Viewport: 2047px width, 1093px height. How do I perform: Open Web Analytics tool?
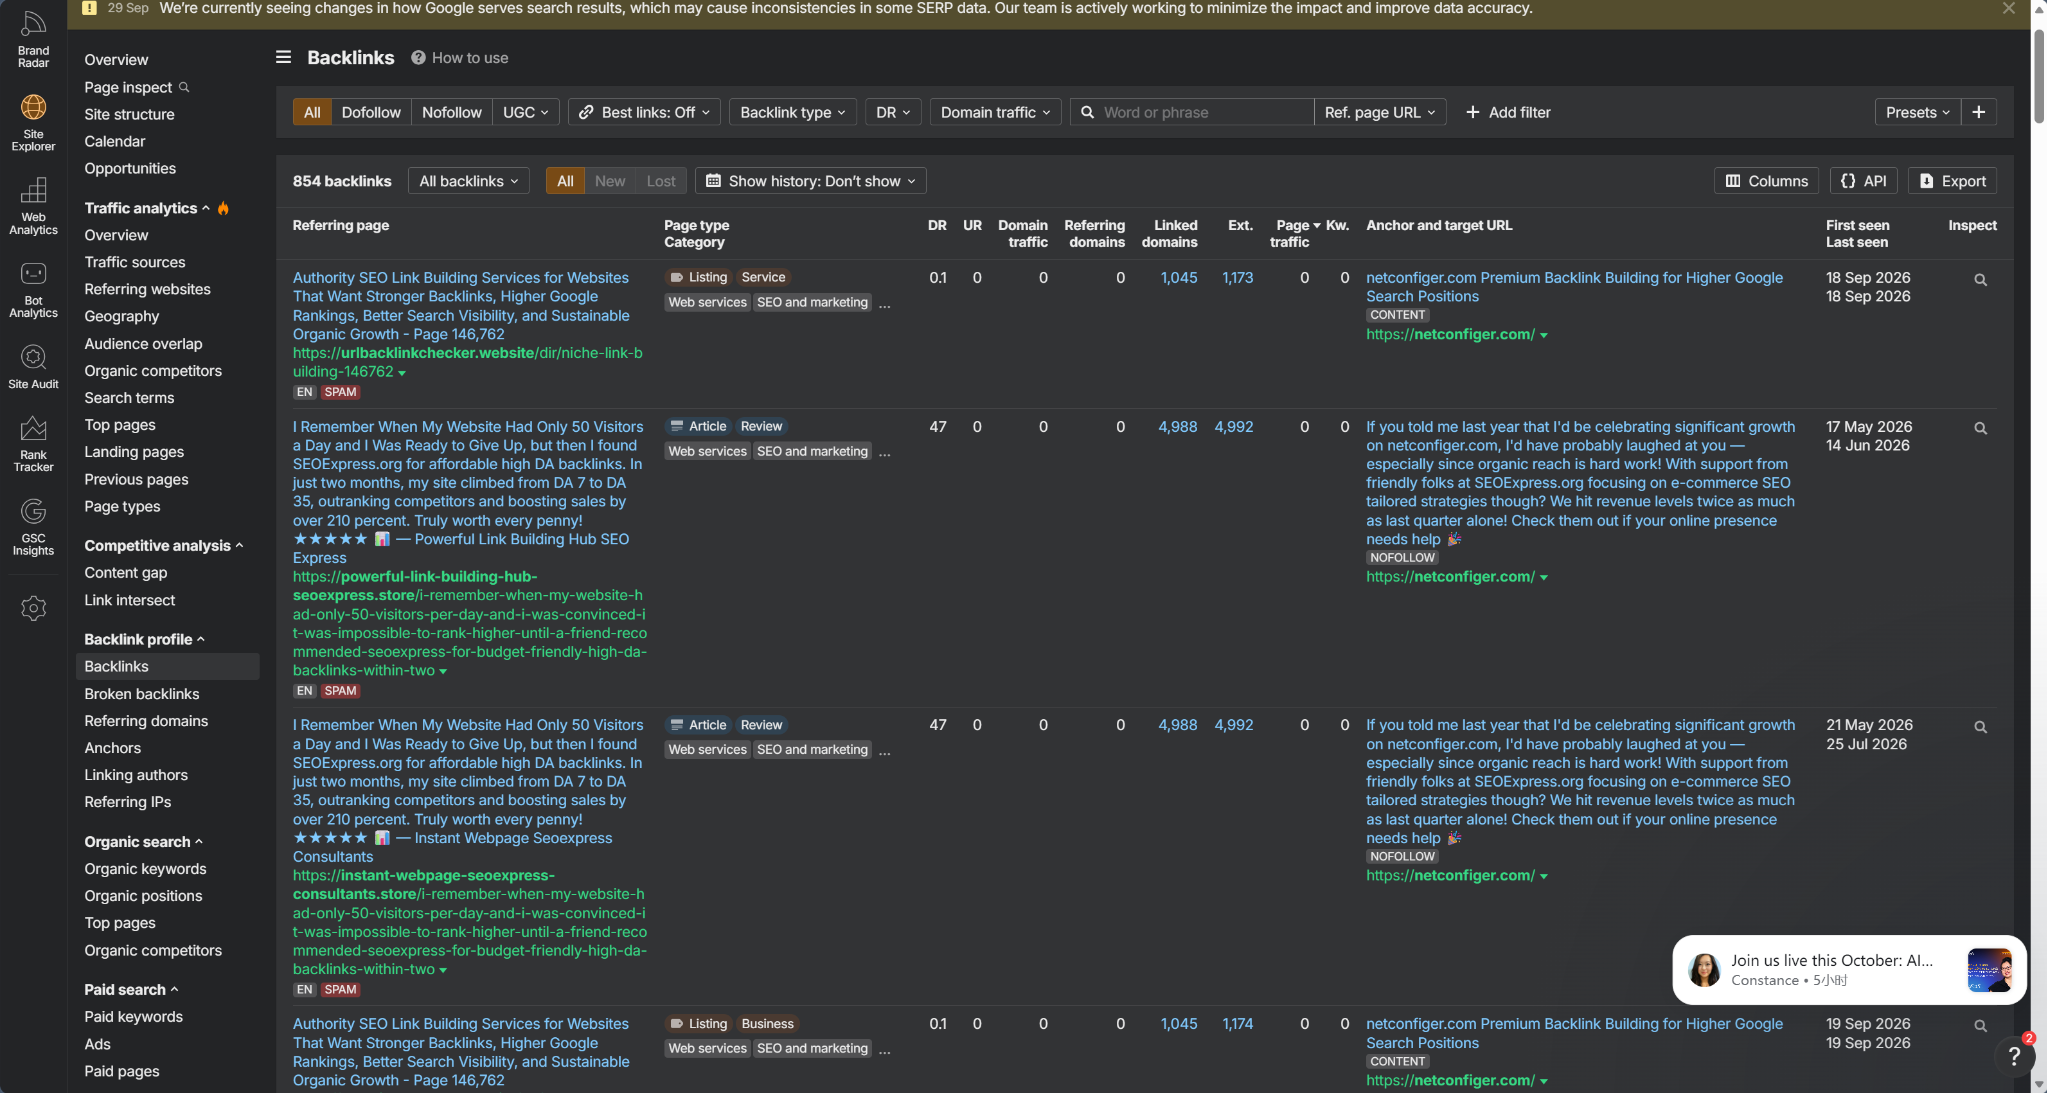click(33, 207)
